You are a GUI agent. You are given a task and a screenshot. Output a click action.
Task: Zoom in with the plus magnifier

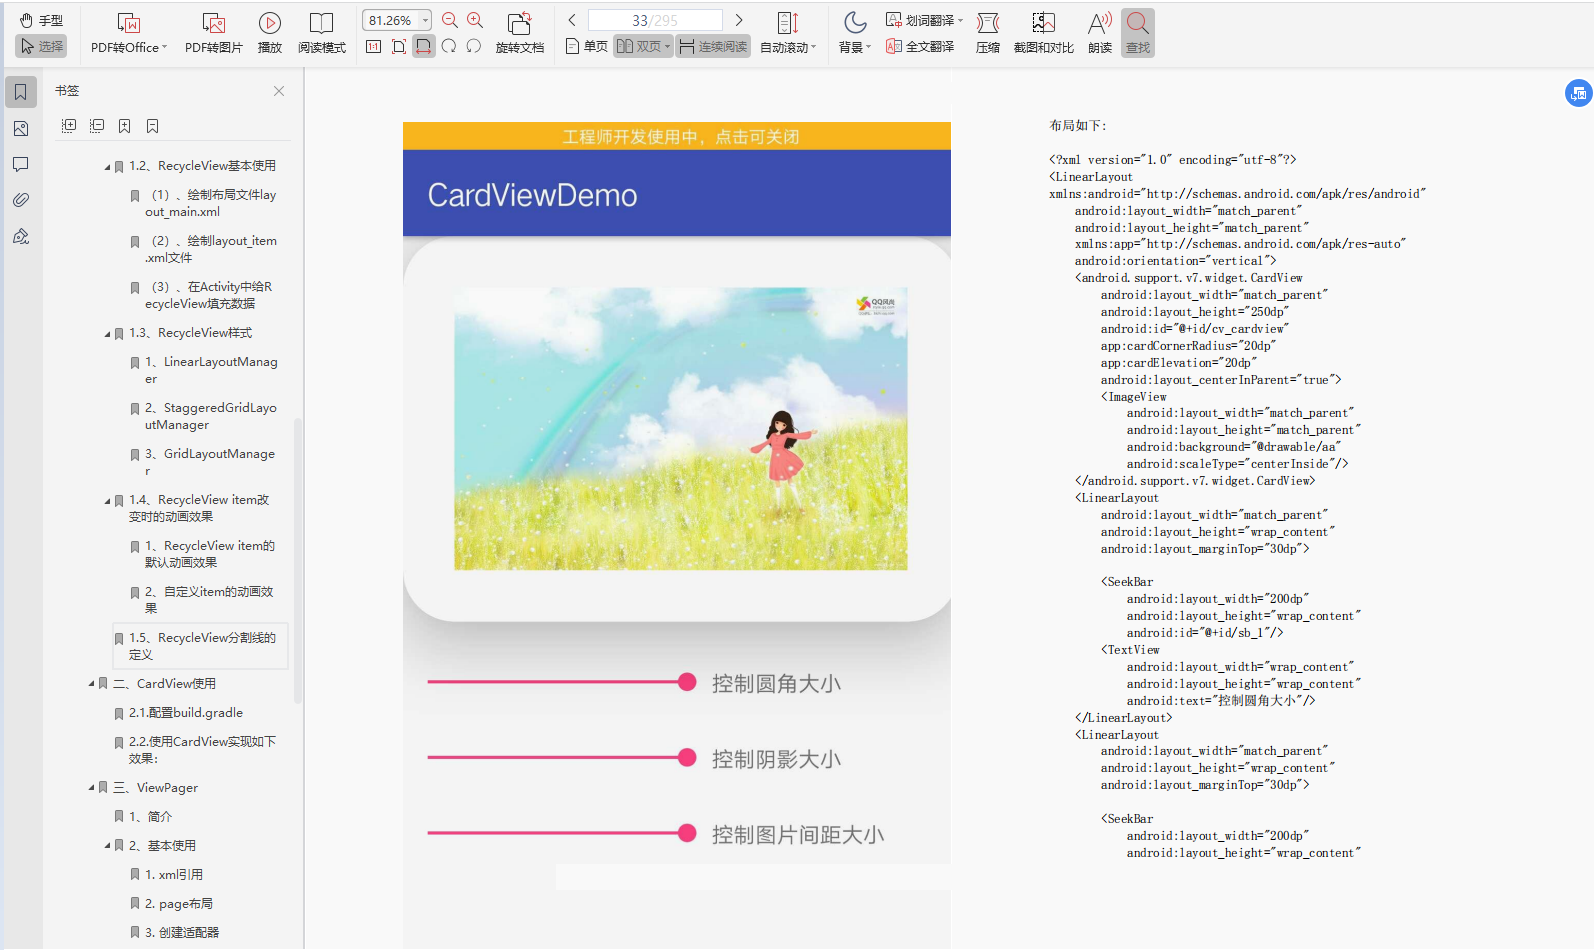475,20
